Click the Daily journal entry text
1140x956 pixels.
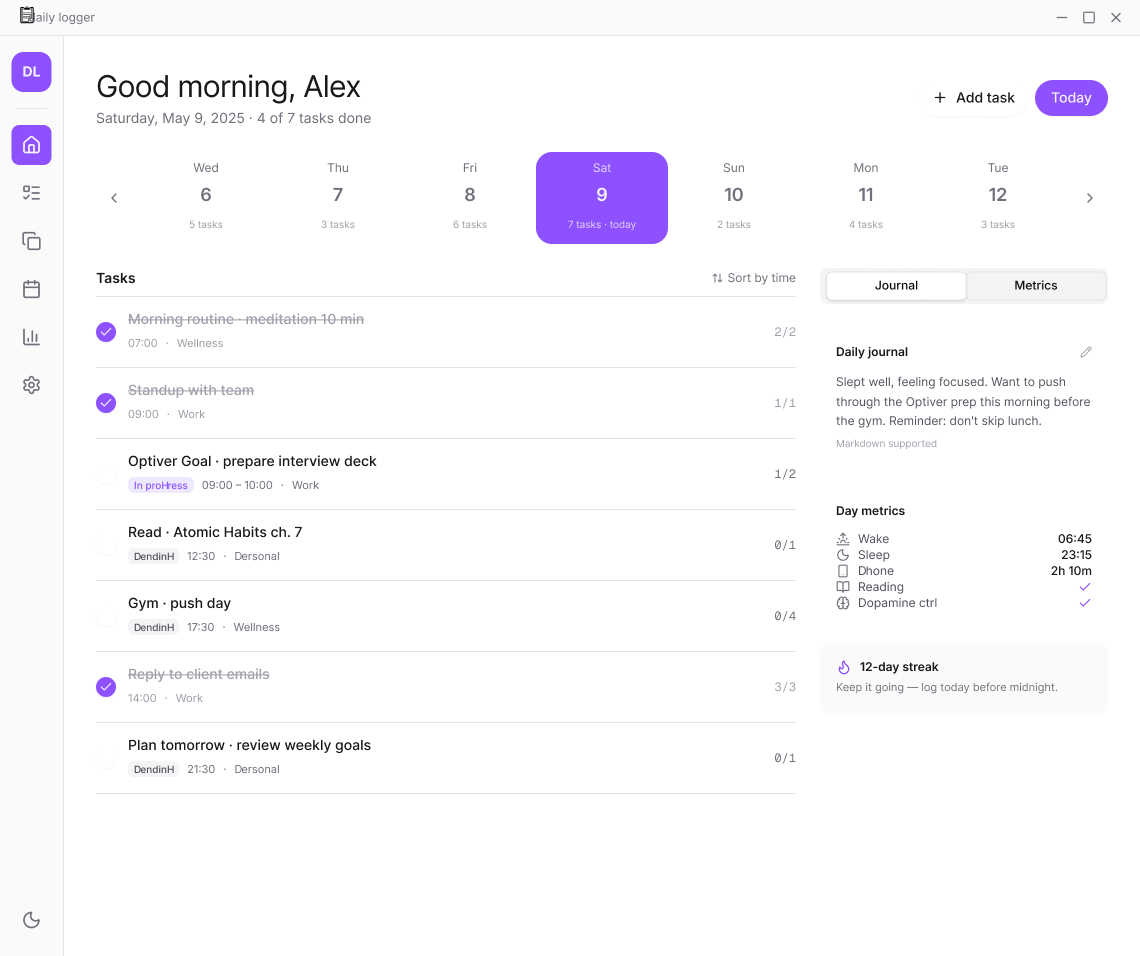[x=963, y=401]
